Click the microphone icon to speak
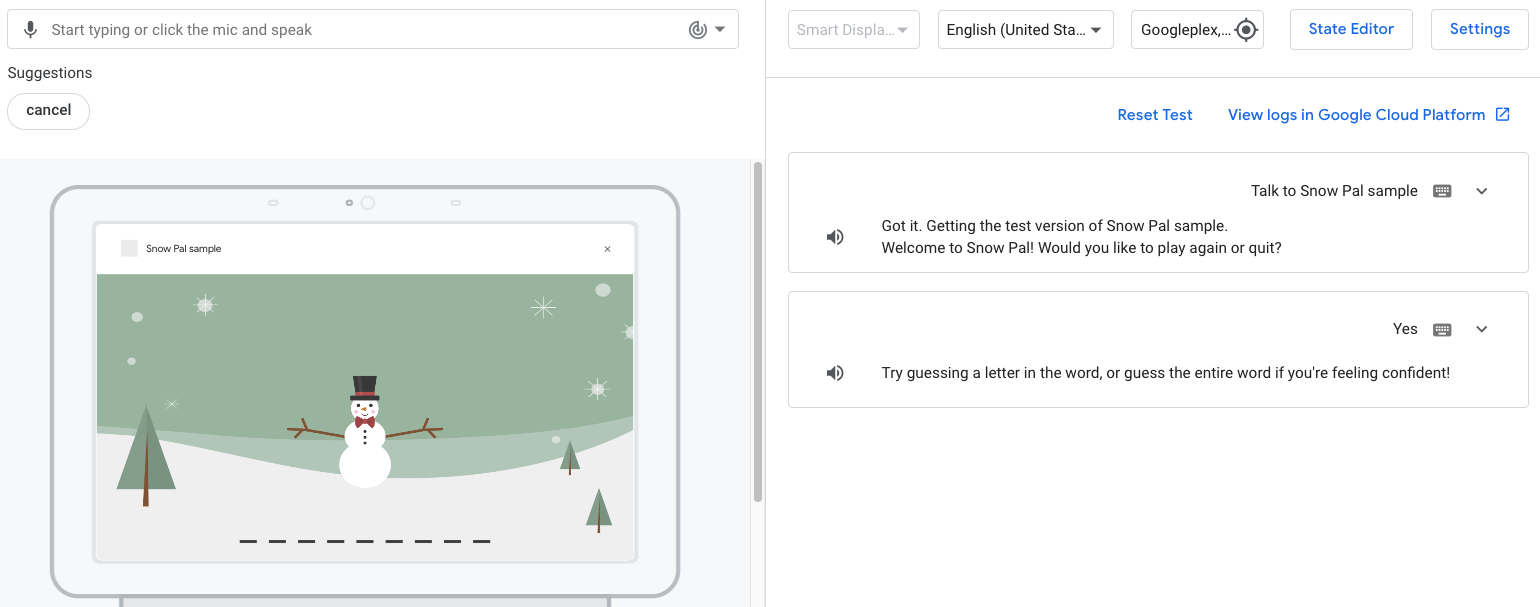Screen dimensions: 1540x607 (30, 30)
